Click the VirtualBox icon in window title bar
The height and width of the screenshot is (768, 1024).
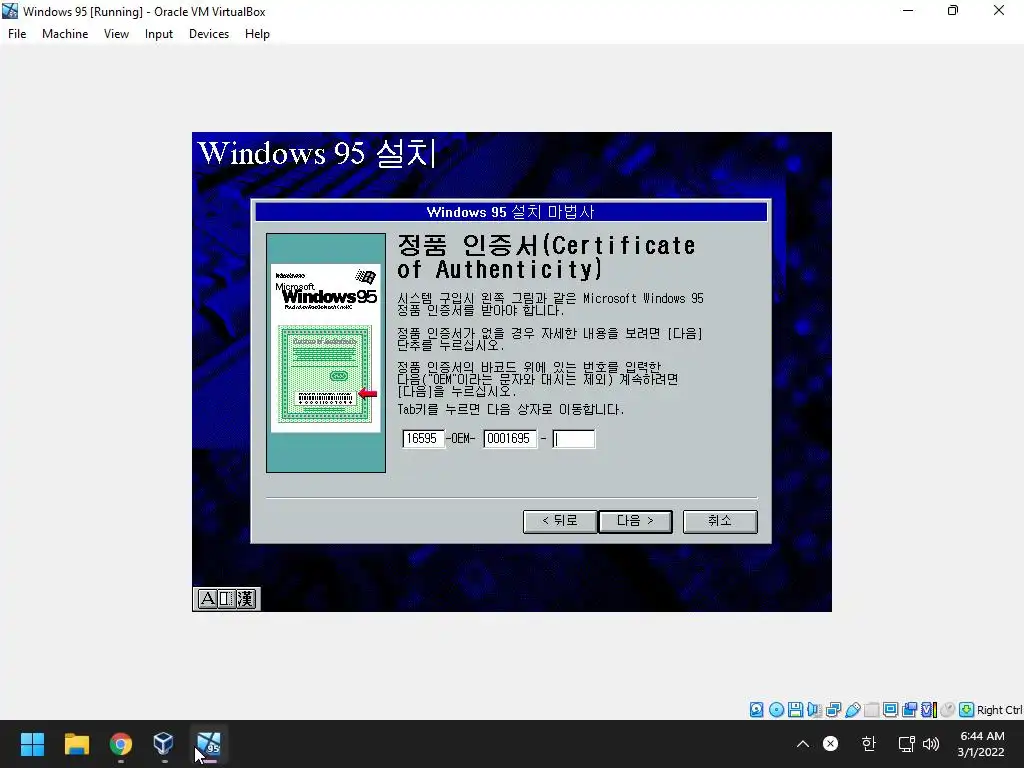pos(10,11)
